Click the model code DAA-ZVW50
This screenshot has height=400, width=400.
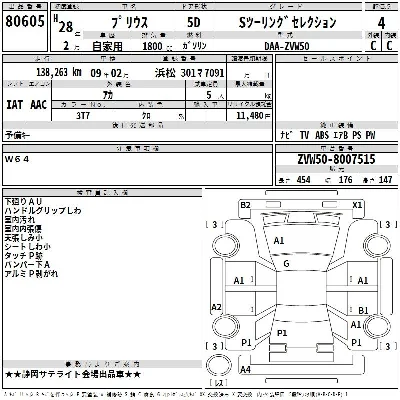click(x=287, y=46)
